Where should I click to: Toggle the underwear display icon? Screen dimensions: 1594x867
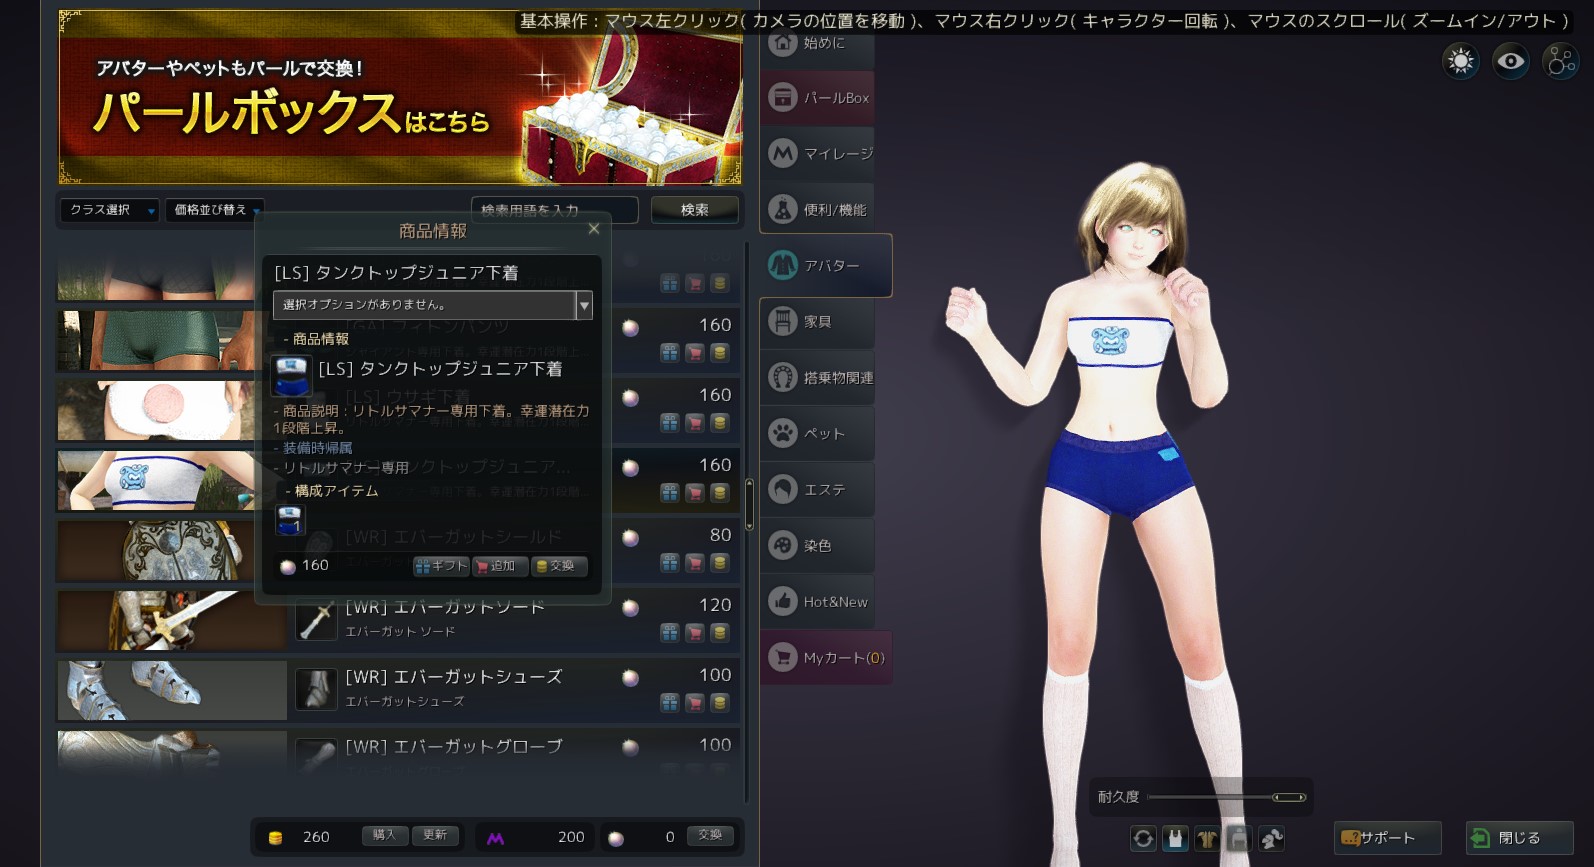click(x=1175, y=839)
